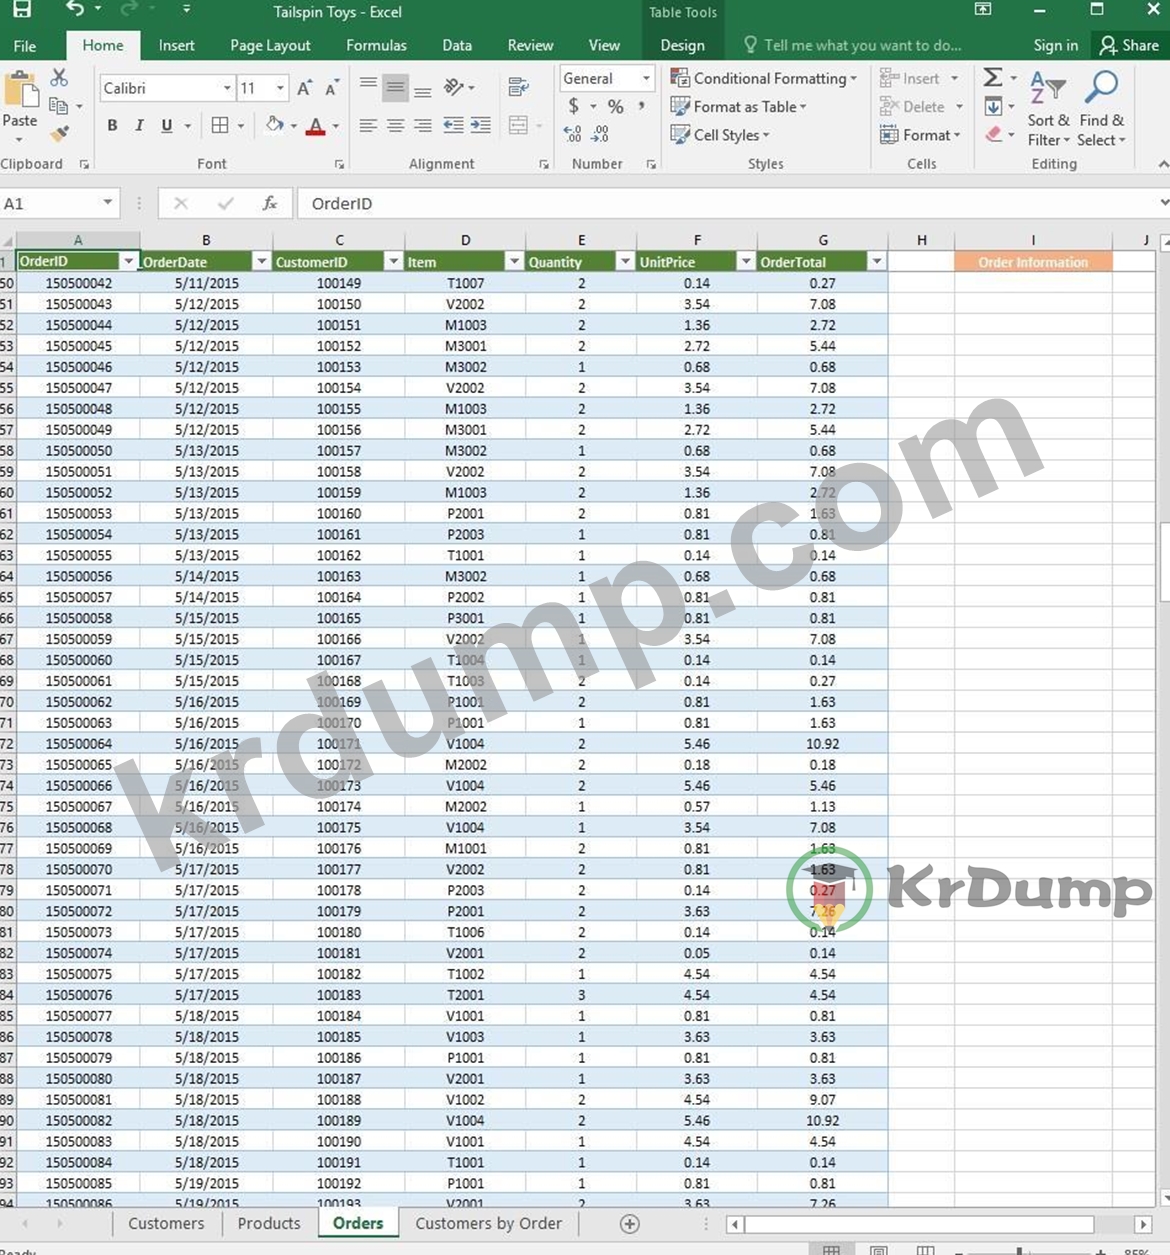Image resolution: width=1170 pixels, height=1255 pixels.
Task: Open the Borders tool
Action: click(220, 125)
